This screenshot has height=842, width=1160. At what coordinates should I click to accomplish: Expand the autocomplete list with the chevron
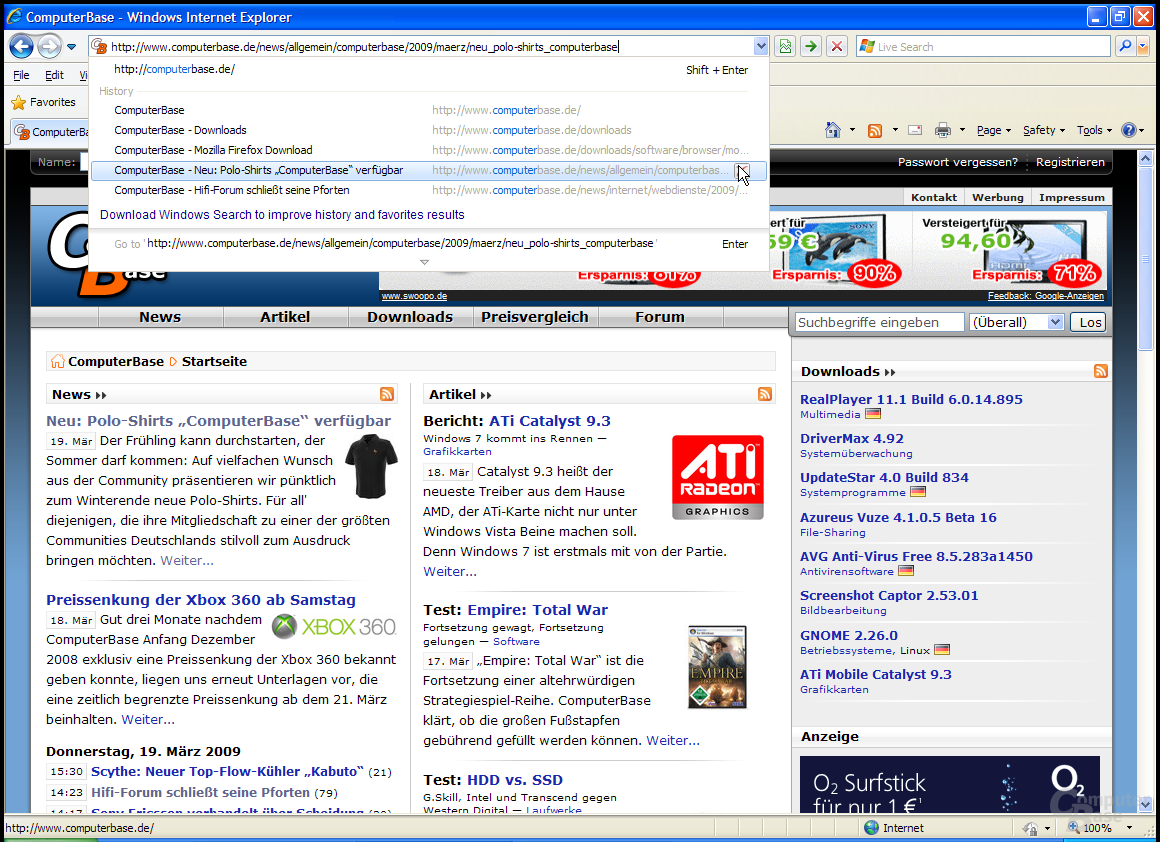tap(424, 262)
